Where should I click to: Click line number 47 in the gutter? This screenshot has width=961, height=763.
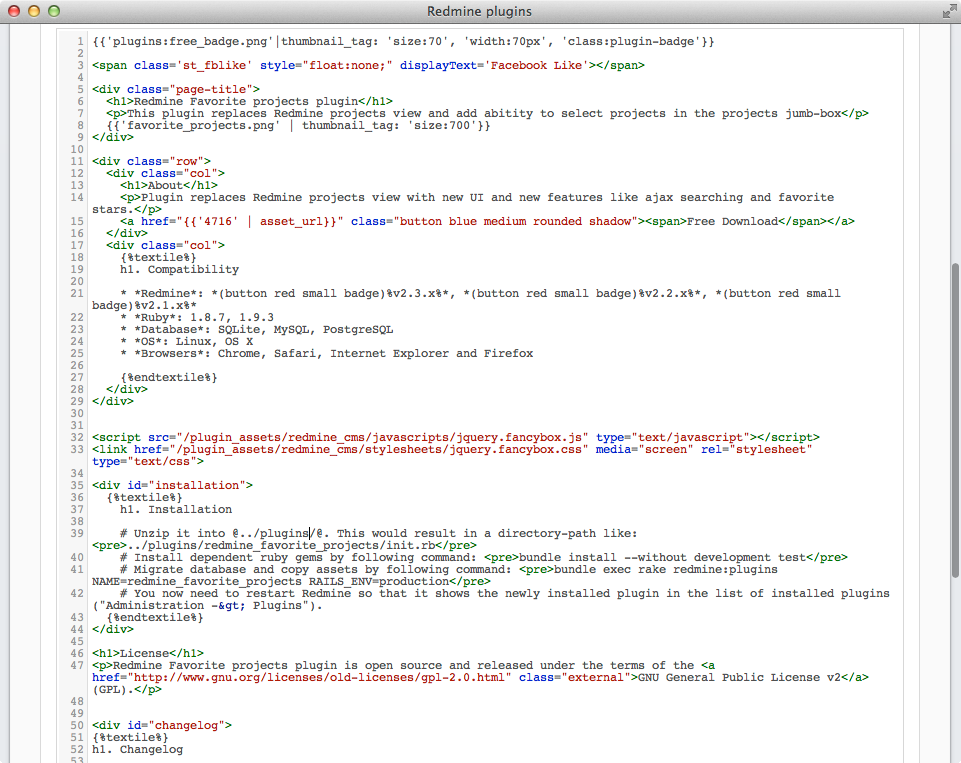click(x=77, y=665)
